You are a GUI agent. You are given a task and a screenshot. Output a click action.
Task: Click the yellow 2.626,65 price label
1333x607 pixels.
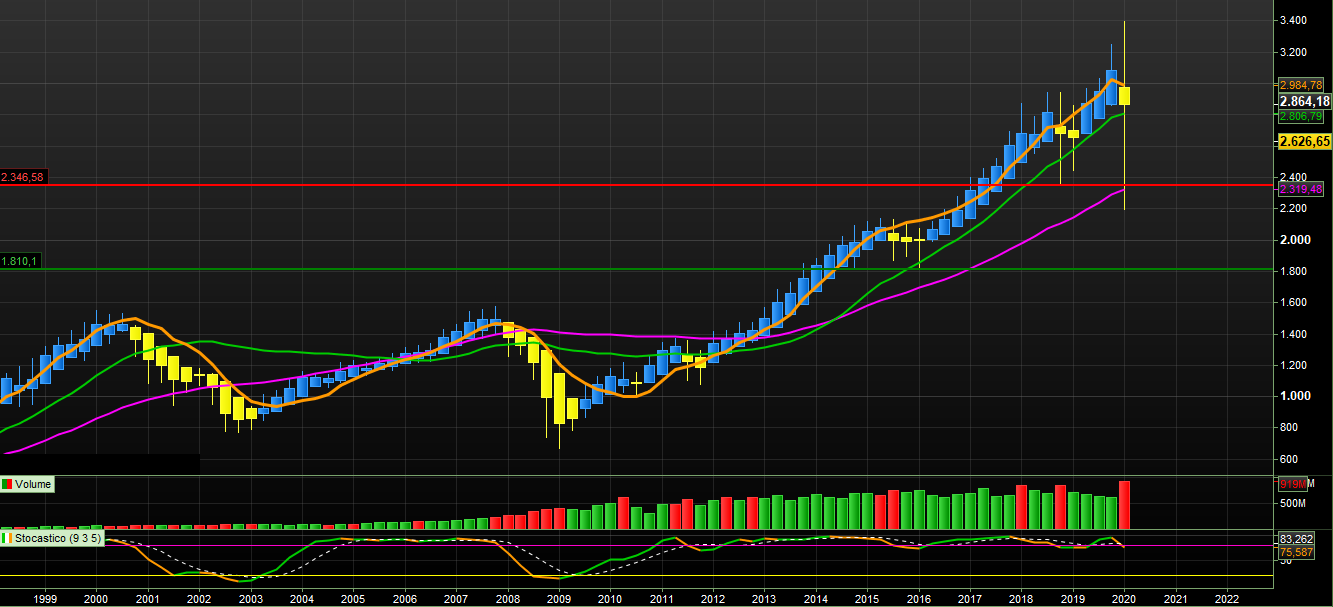point(1305,139)
